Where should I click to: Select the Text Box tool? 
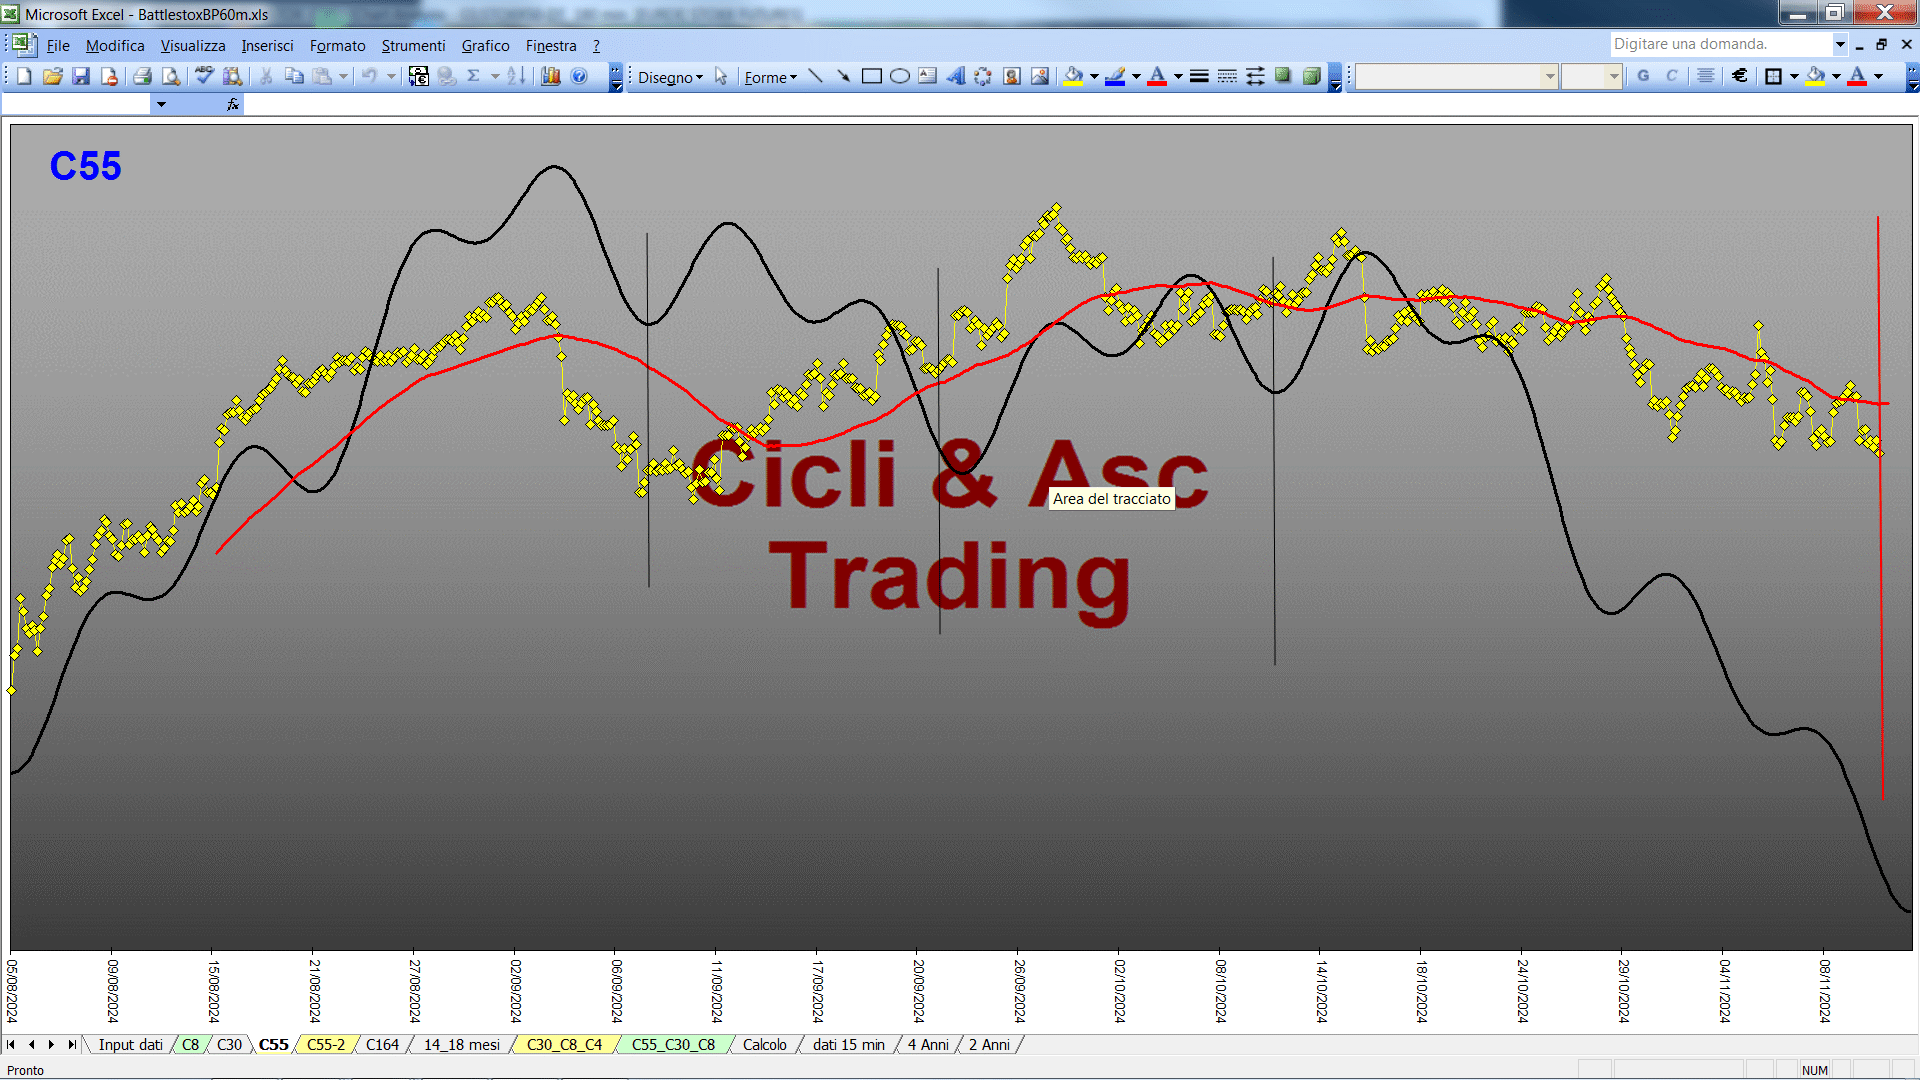(x=927, y=76)
